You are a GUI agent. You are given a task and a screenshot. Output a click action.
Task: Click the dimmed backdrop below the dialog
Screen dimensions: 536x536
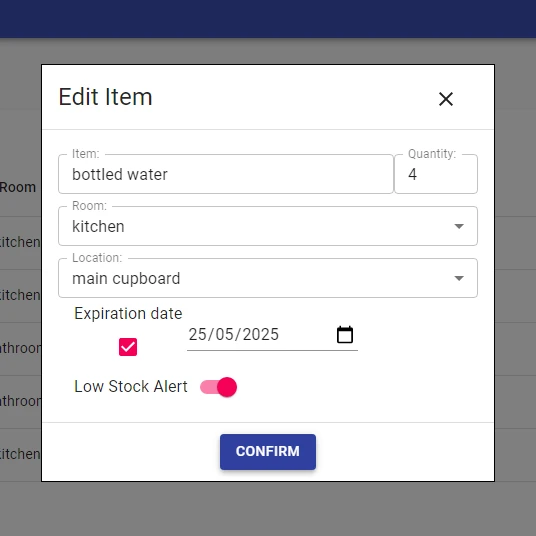pos(268,509)
